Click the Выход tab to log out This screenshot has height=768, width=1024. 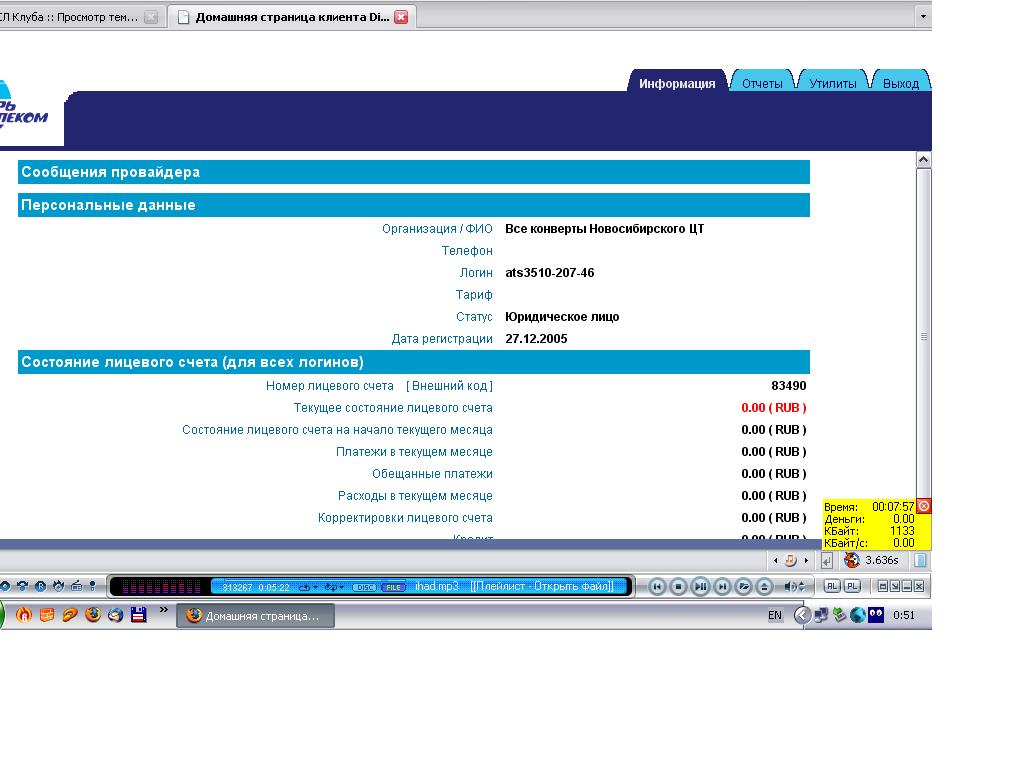(900, 83)
